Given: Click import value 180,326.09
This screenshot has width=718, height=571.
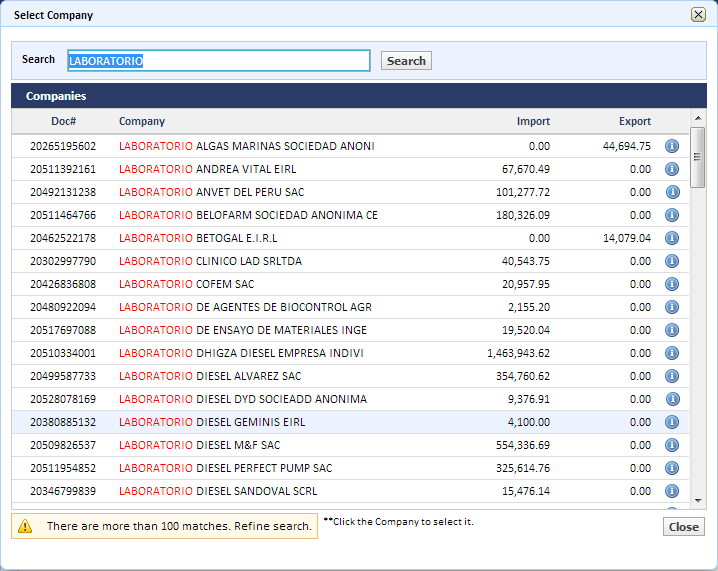Looking at the screenshot, I should tap(523, 215).
